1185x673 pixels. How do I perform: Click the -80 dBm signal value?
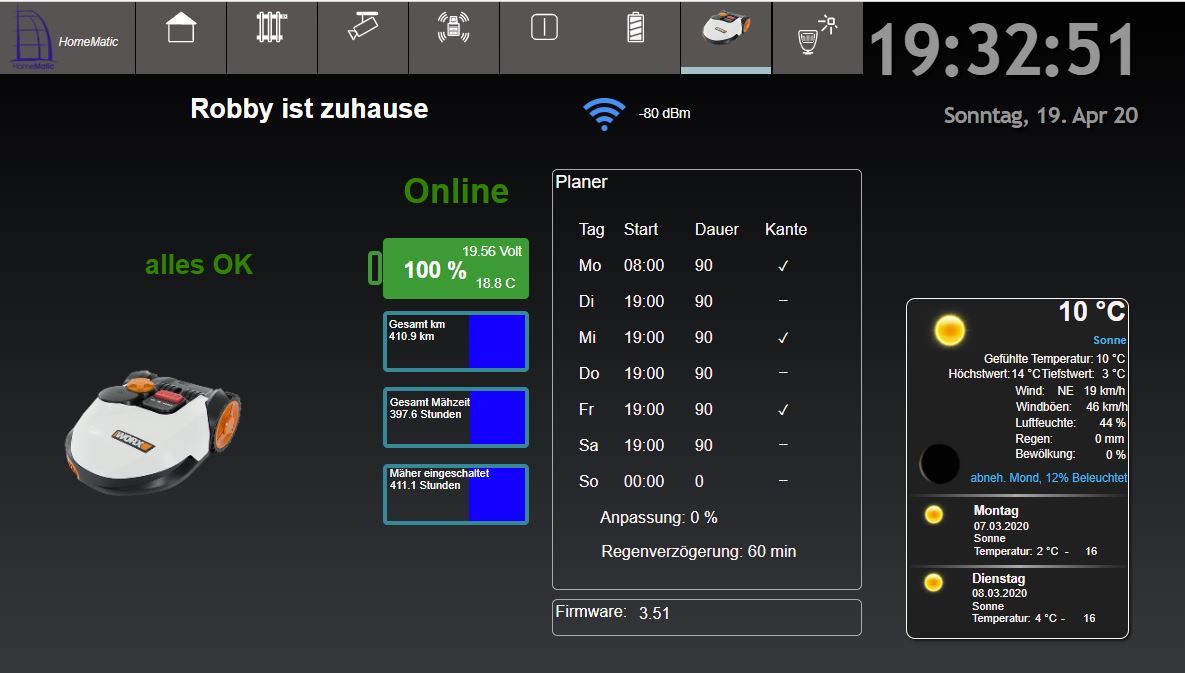pos(664,113)
